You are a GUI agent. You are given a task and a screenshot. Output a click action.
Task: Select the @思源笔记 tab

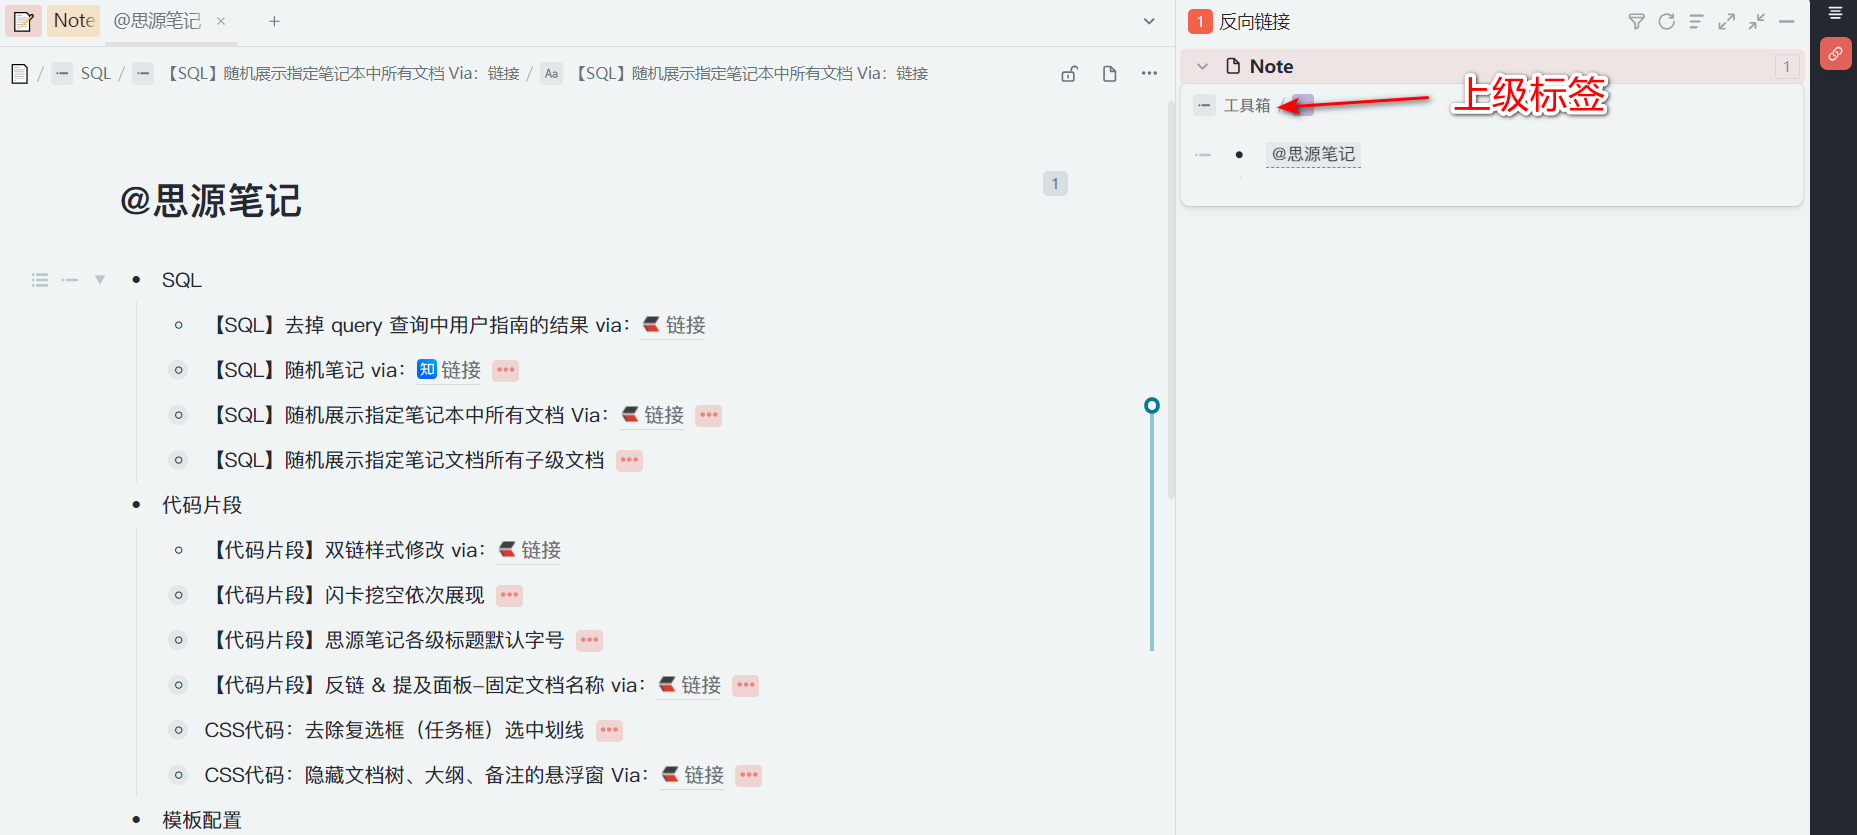click(157, 21)
